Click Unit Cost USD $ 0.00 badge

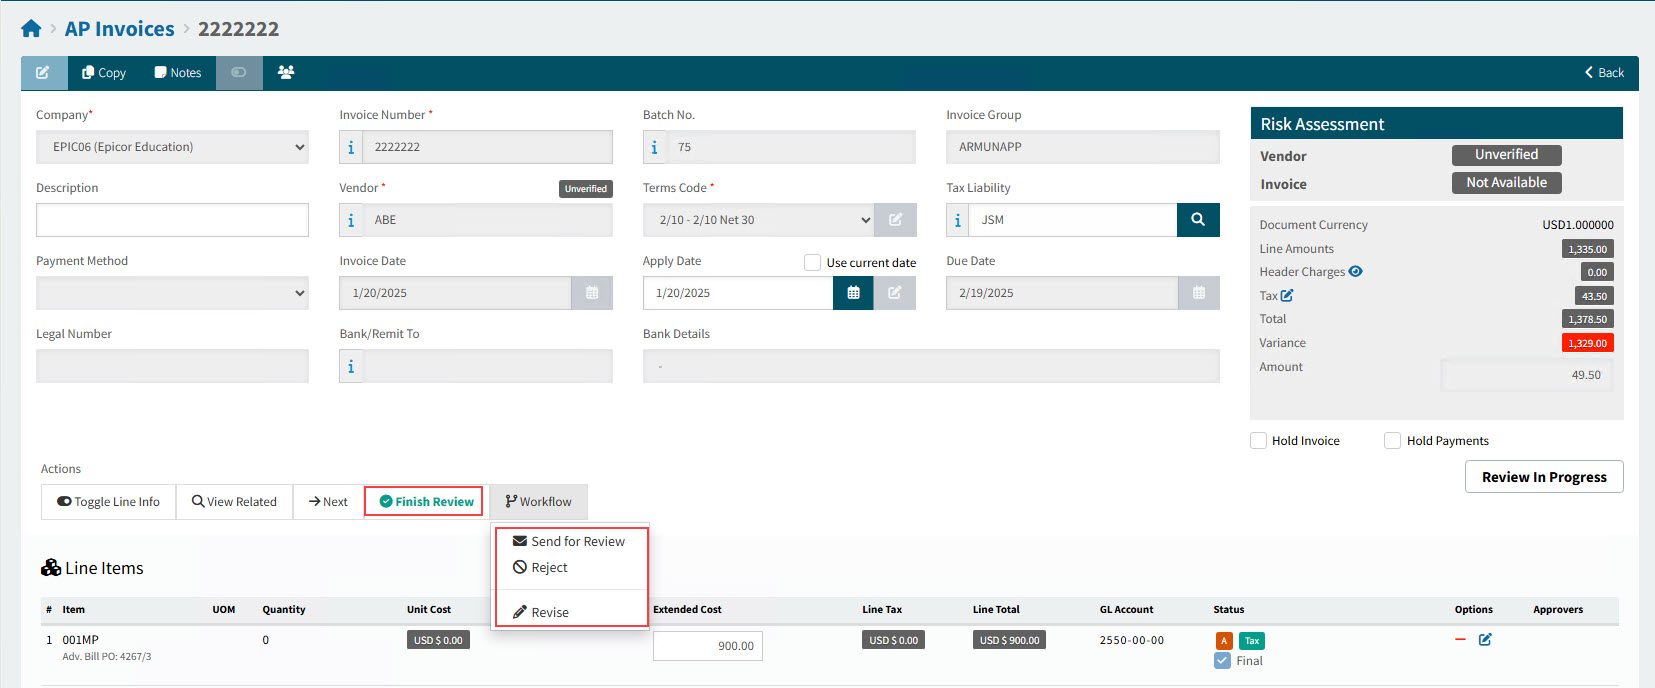click(x=438, y=640)
